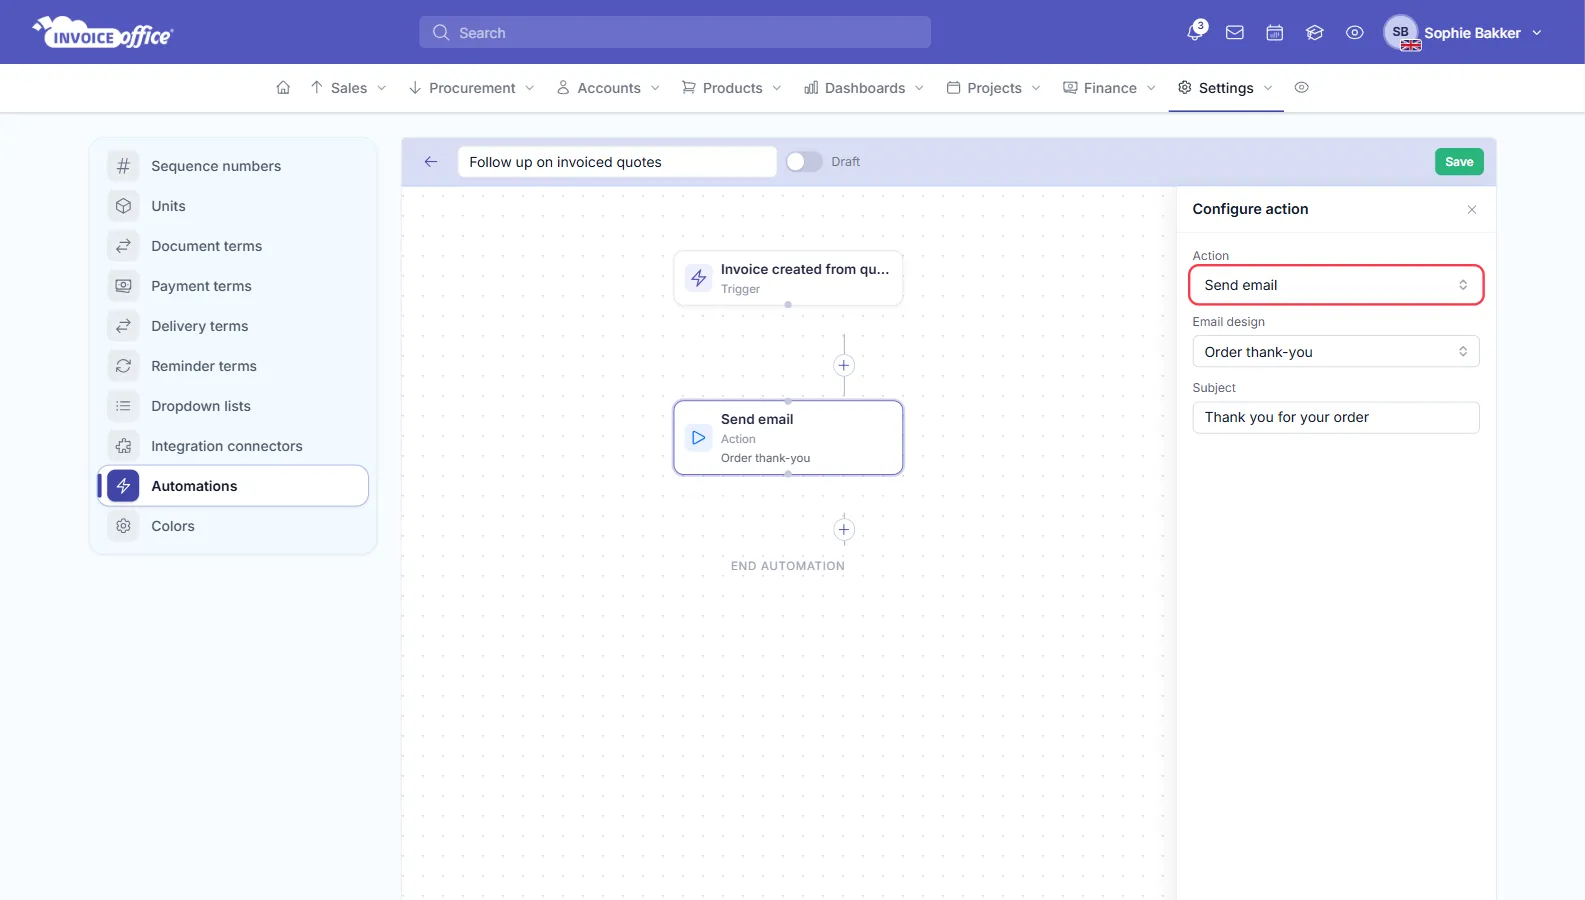Image resolution: width=1585 pixels, height=900 pixels.
Task: Expand the Products menu
Action: click(732, 88)
